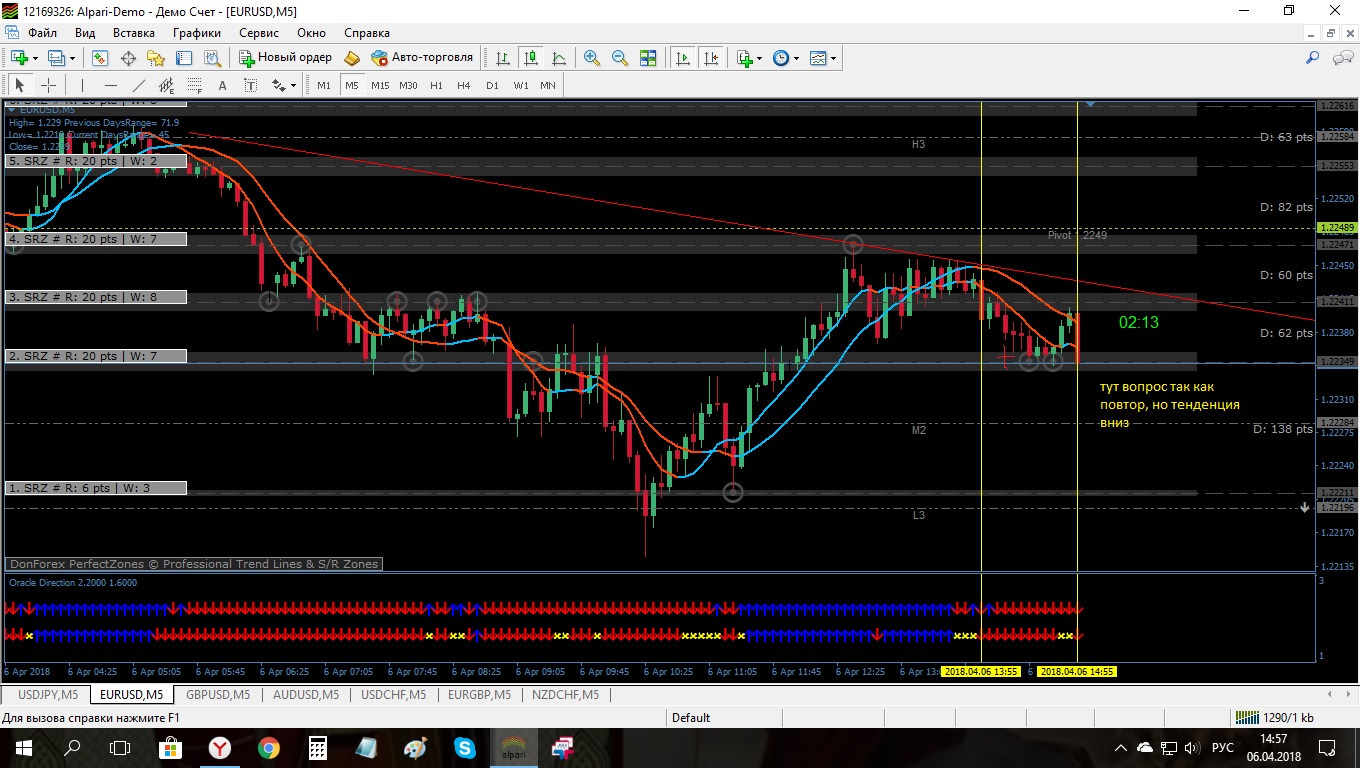
Task: Switch to M15 timeframe
Action: click(380, 85)
